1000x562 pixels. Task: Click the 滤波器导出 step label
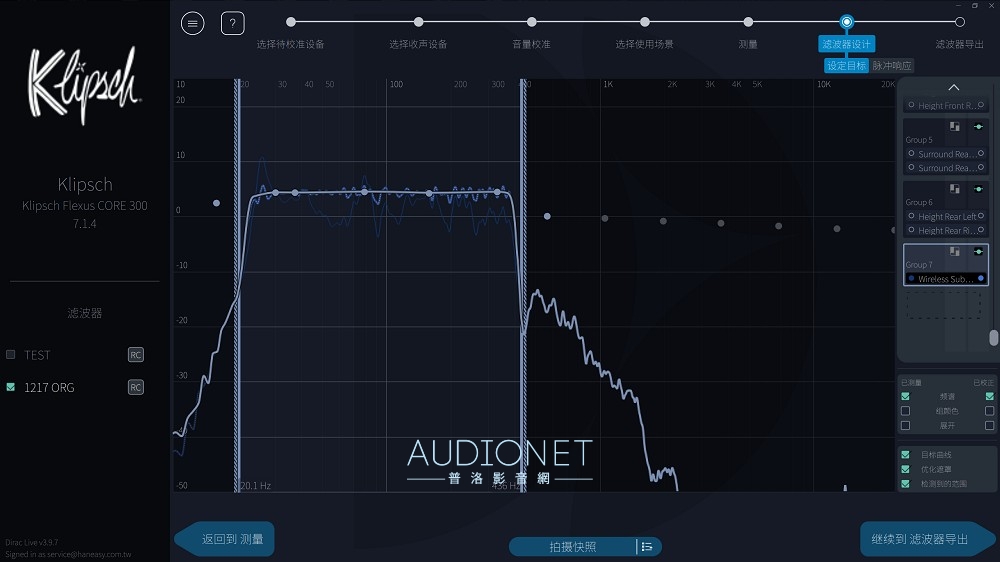coord(960,44)
